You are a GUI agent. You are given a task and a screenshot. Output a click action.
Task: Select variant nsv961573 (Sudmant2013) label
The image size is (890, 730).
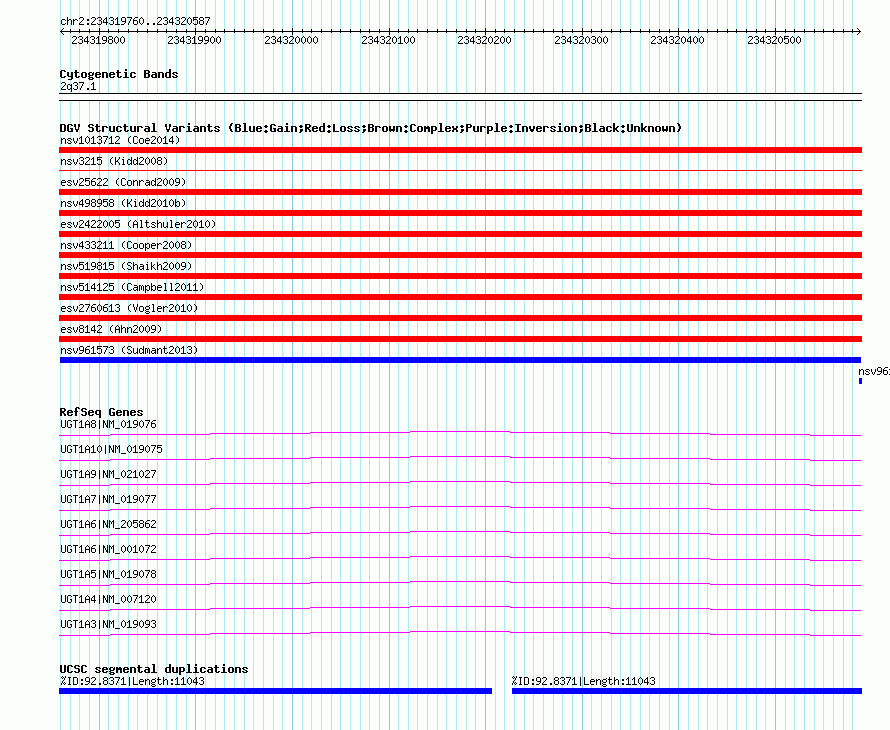click(x=129, y=350)
